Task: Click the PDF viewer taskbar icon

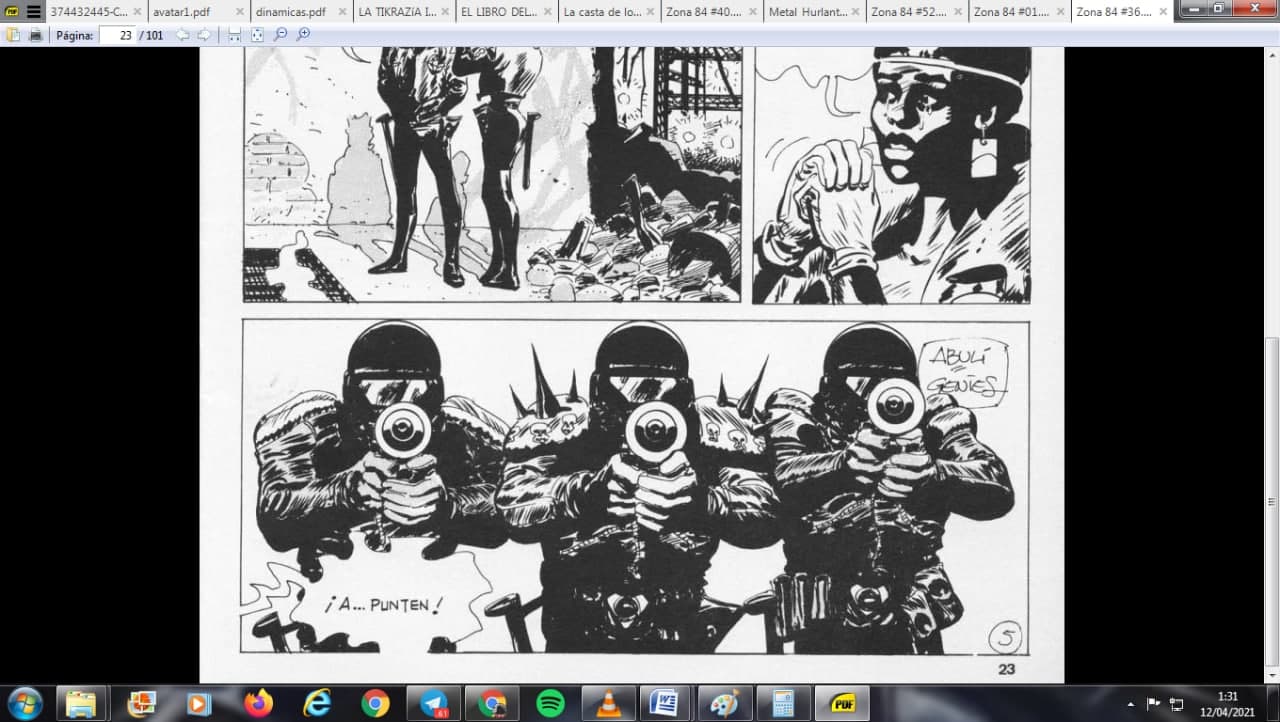Action: (x=842, y=703)
